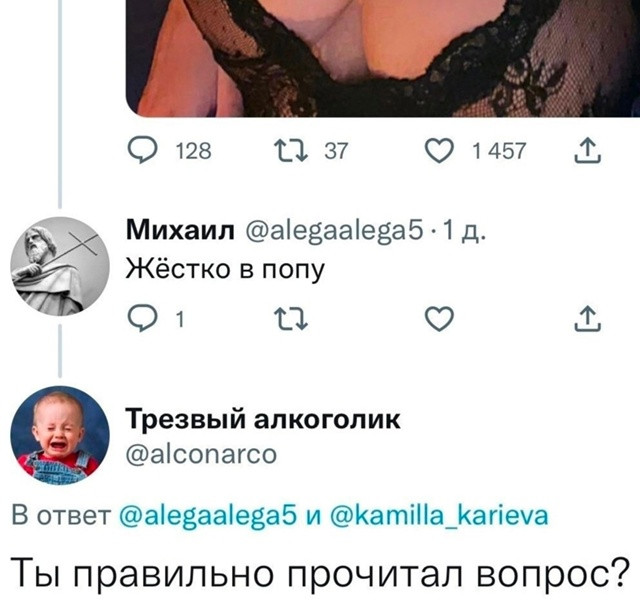Share Михаил's comment

coord(587,318)
